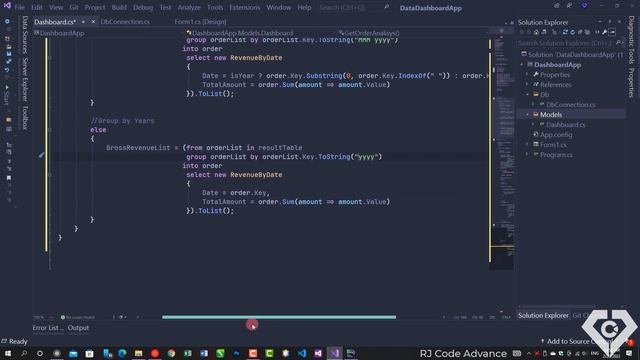Viewport: 640px width, 360px height.
Task: Open Microsoft Edge from the taskbar
Action: 122,353
